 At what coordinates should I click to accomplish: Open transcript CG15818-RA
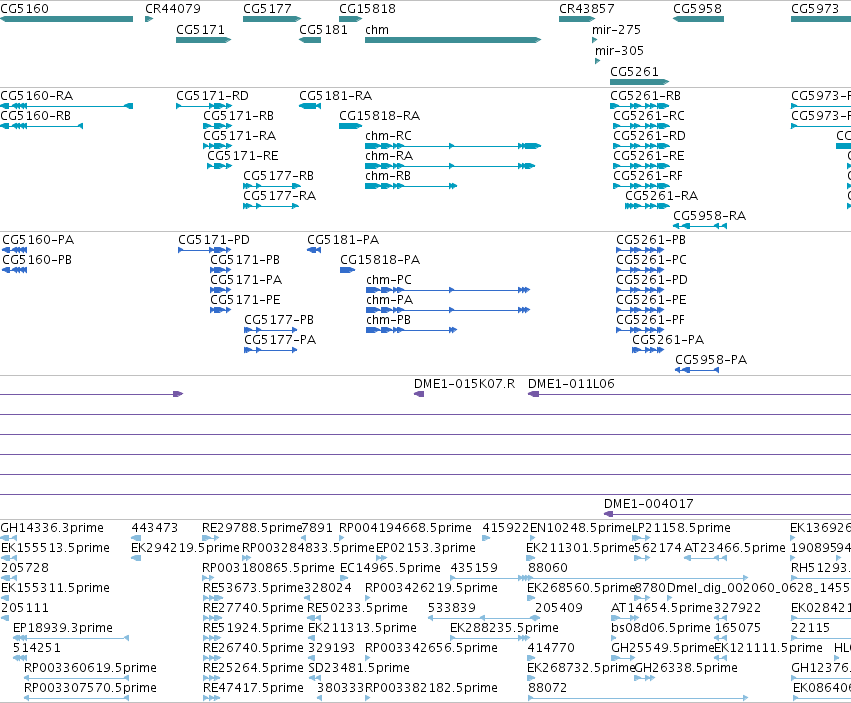pos(379,116)
